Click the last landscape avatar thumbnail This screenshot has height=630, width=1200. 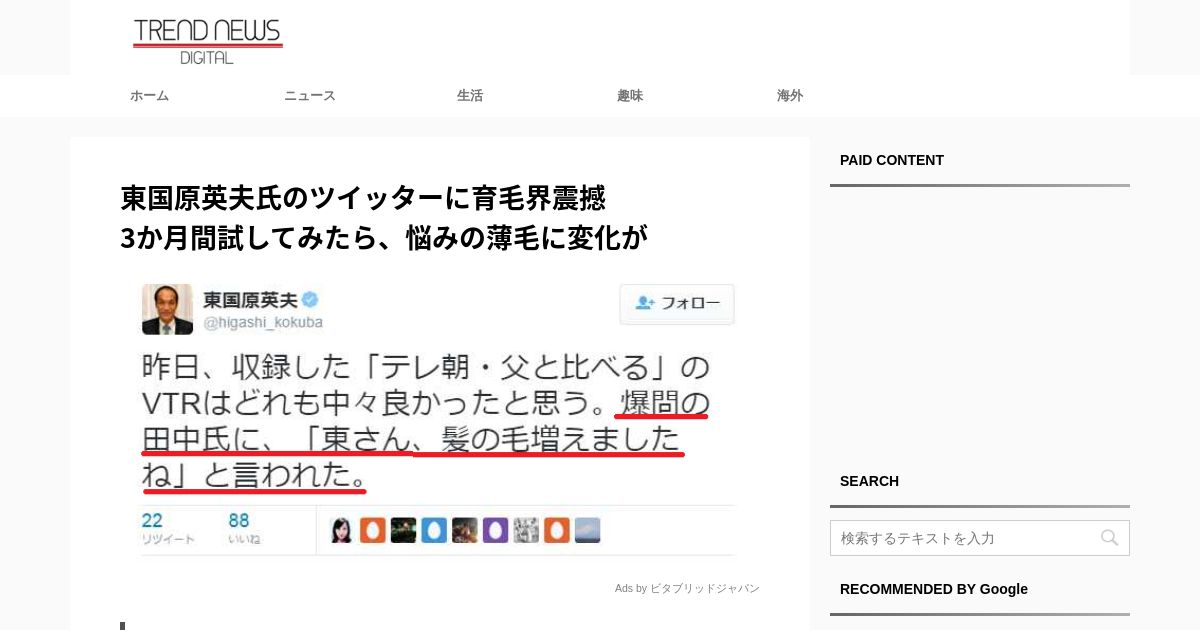tap(587, 530)
